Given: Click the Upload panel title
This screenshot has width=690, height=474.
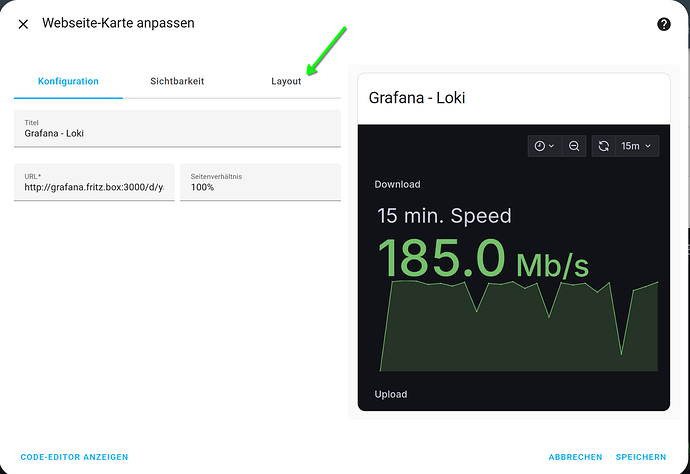Looking at the screenshot, I should [391, 394].
